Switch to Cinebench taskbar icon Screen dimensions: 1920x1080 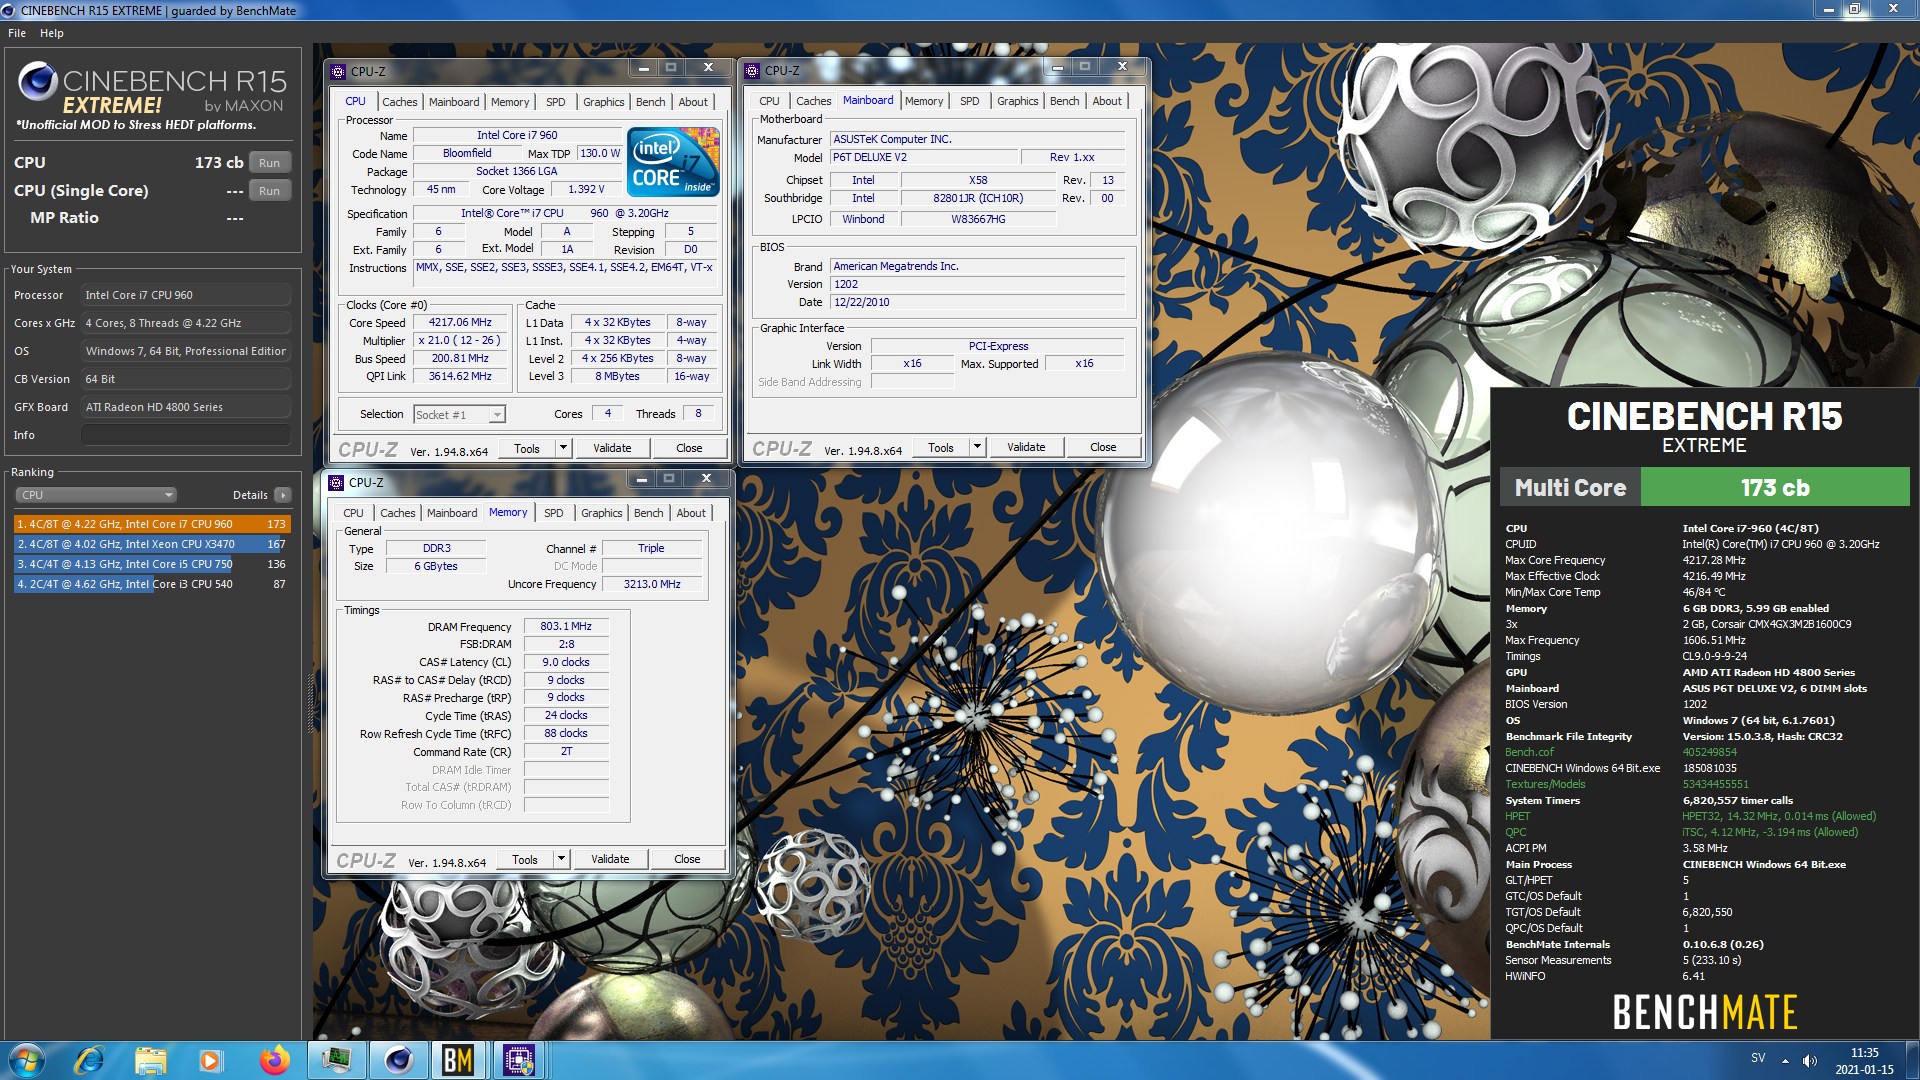[x=399, y=1060]
